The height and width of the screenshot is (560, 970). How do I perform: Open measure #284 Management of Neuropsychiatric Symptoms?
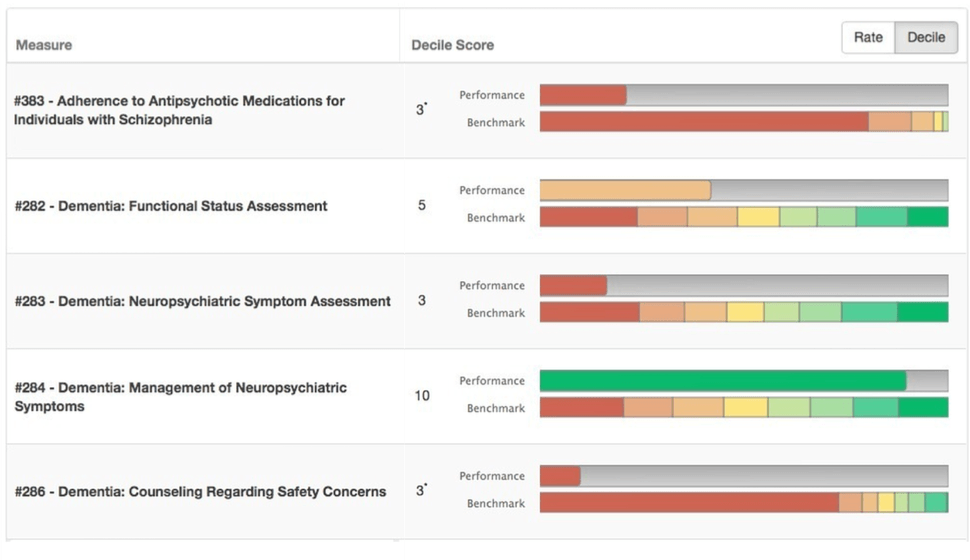click(180, 397)
